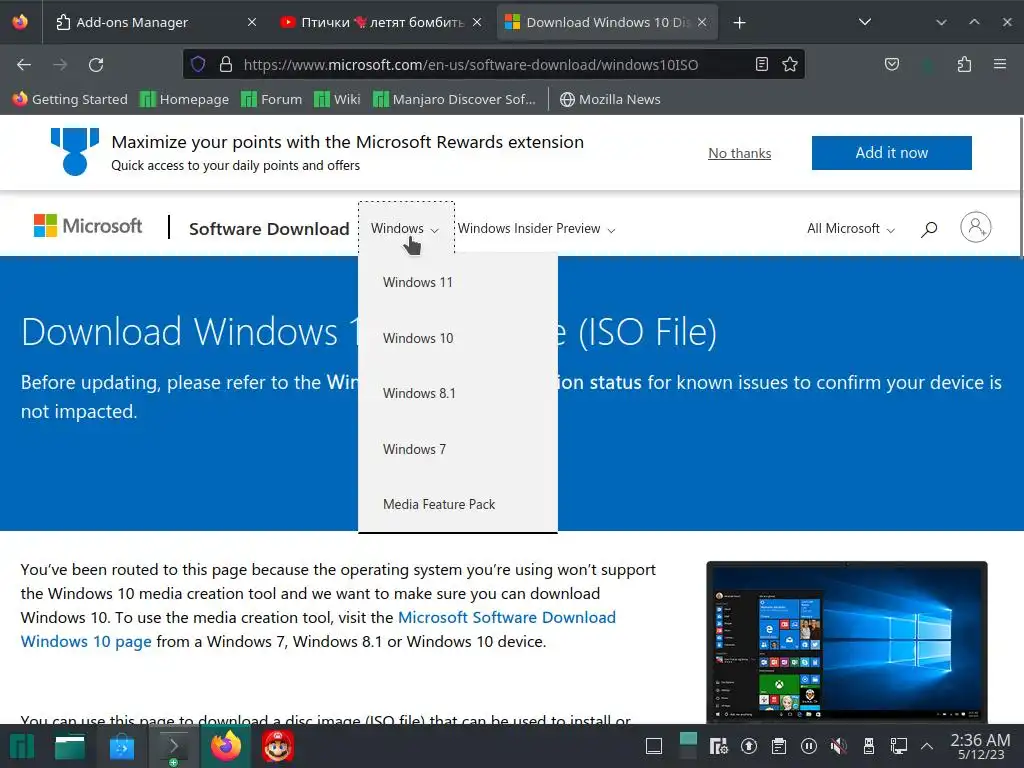Screen dimensions: 1024x768
Task: Open the virtual desktop pager
Action: (x=688, y=746)
